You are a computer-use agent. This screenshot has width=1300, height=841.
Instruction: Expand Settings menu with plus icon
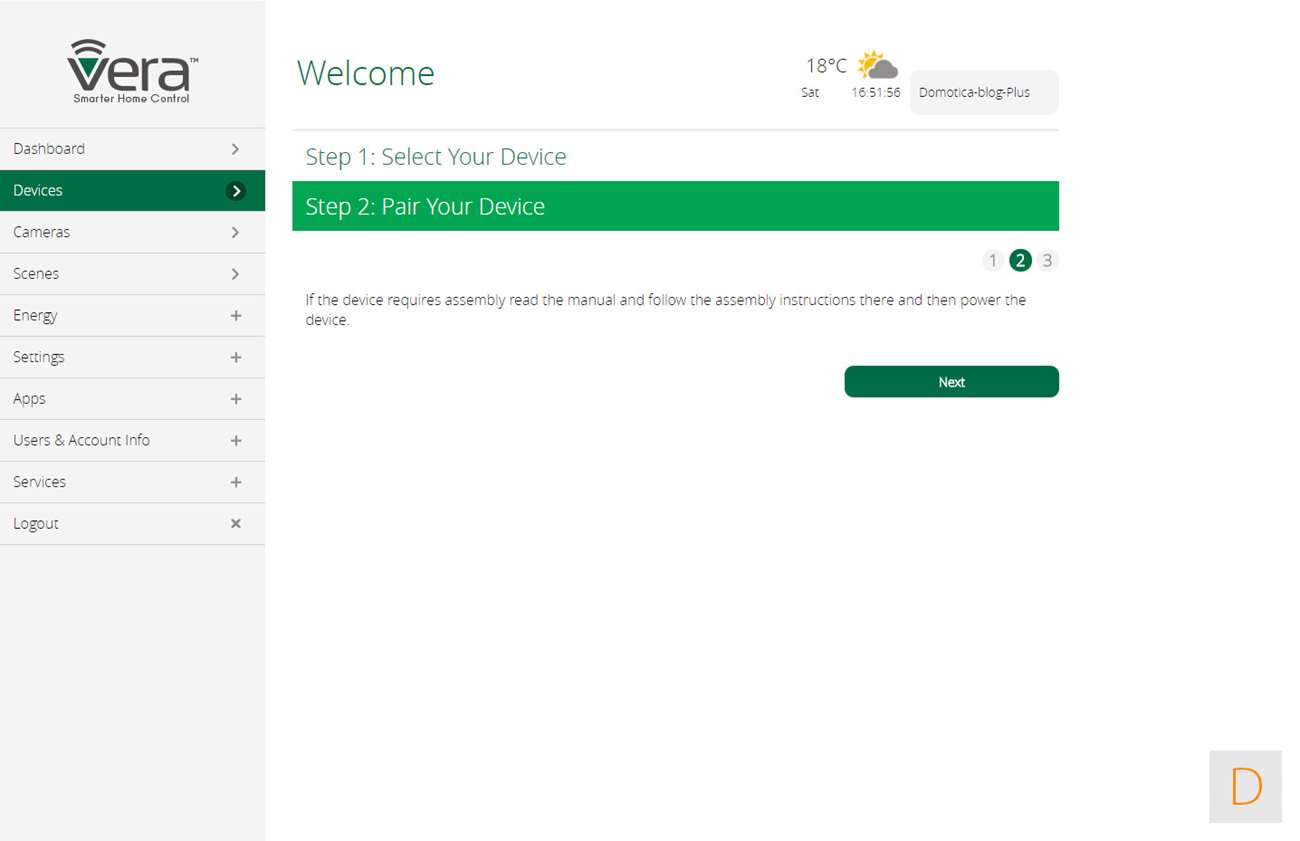tap(236, 357)
